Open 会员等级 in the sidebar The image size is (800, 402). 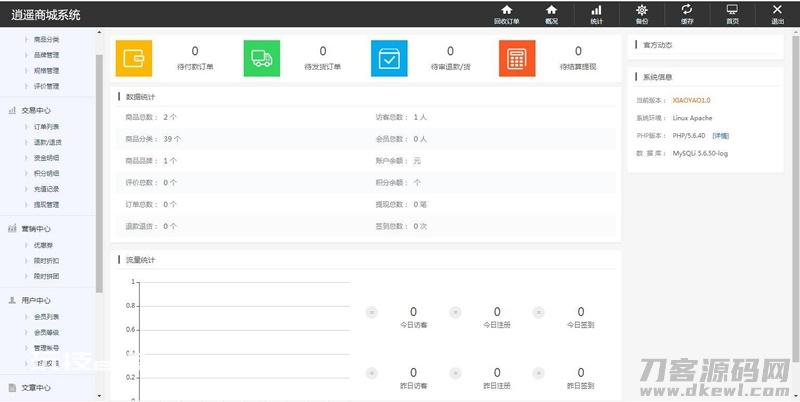pyautogui.click(x=46, y=332)
